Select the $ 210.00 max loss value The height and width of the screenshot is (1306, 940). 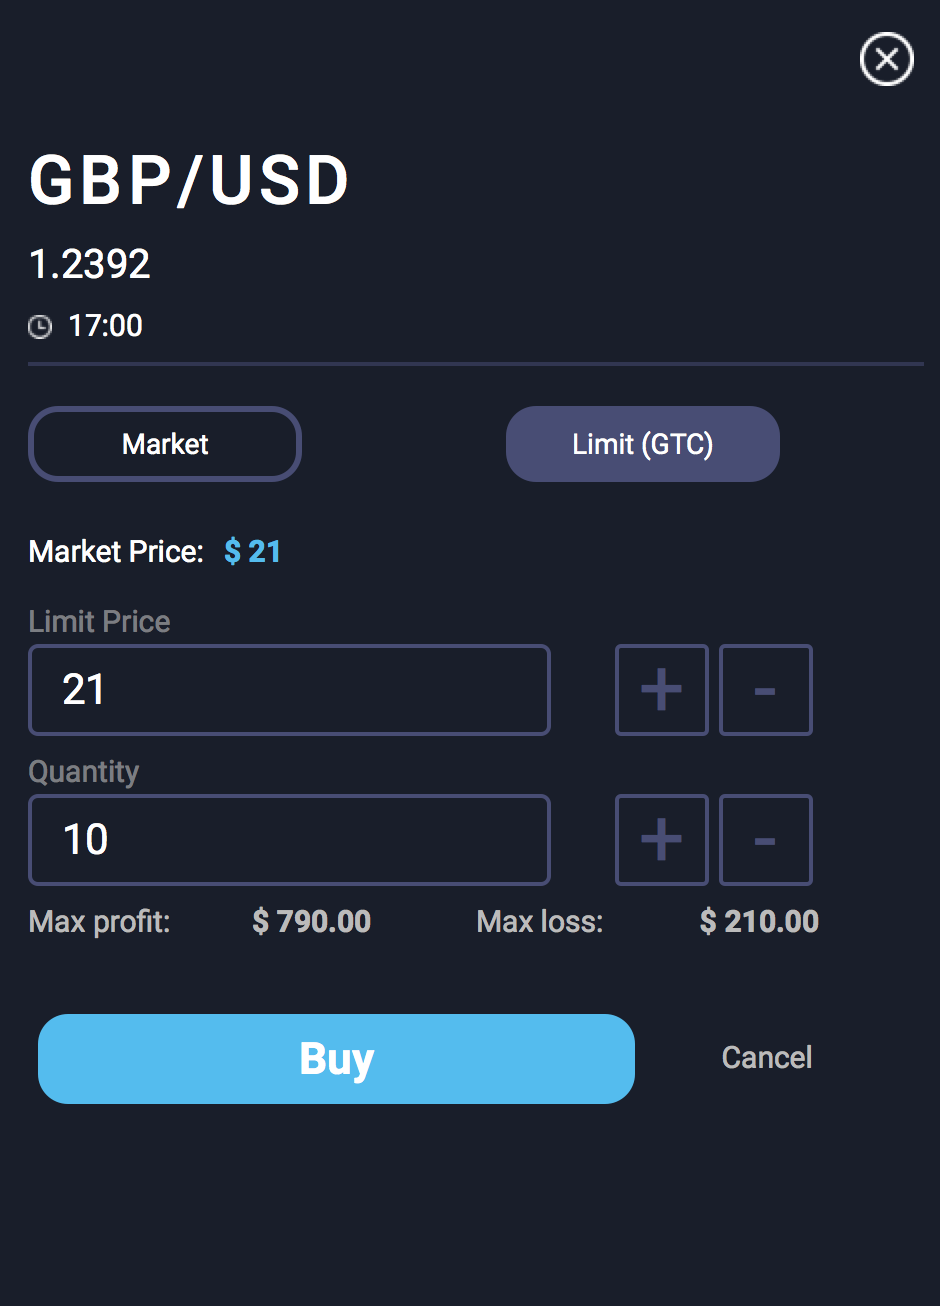click(759, 921)
